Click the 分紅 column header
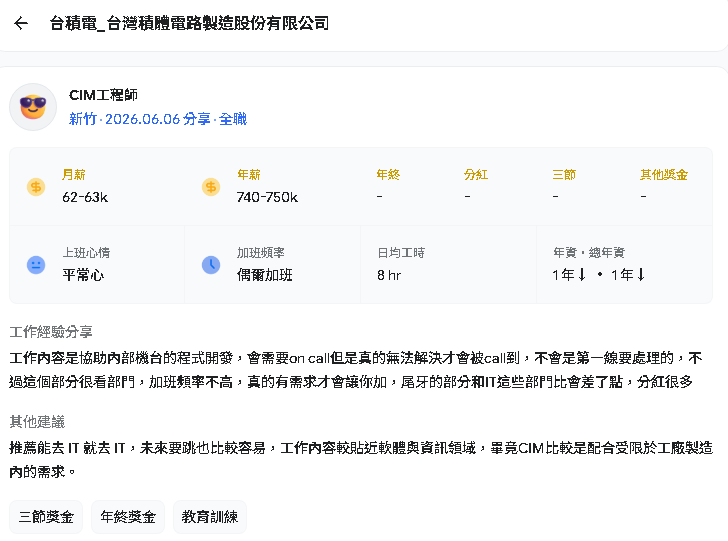This screenshot has width=728, height=541. [476, 175]
